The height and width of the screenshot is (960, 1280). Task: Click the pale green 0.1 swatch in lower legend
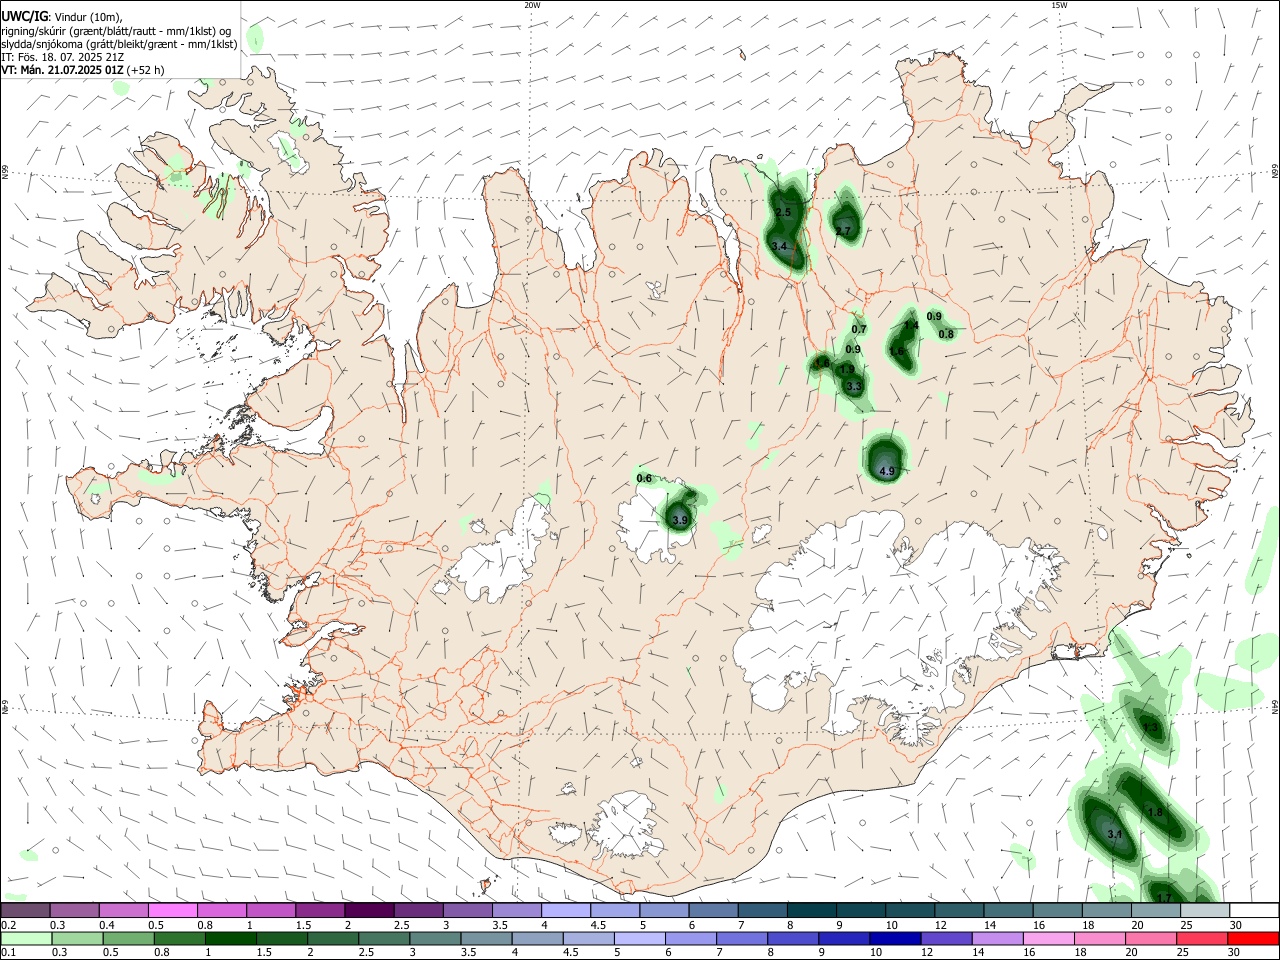point(26,939)
